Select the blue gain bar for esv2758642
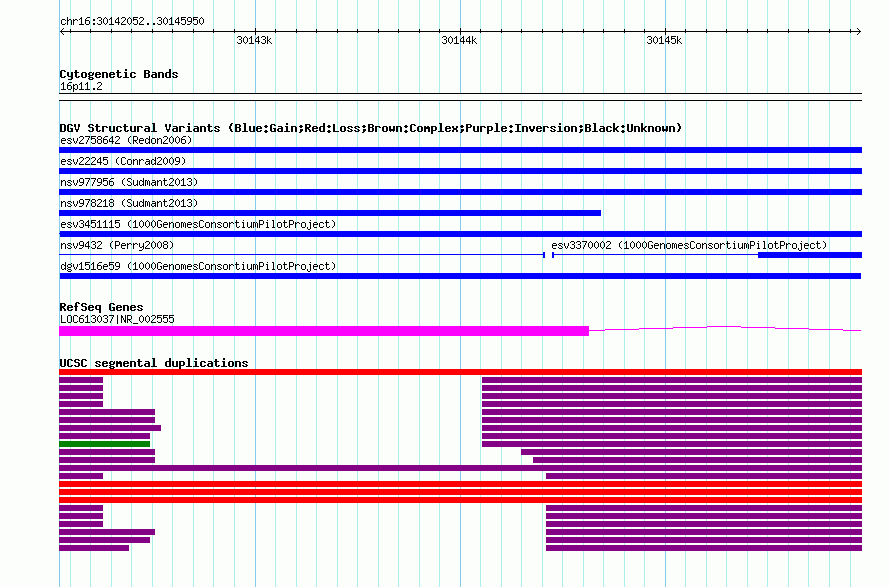890x587 pixels. tap(460, 150)
